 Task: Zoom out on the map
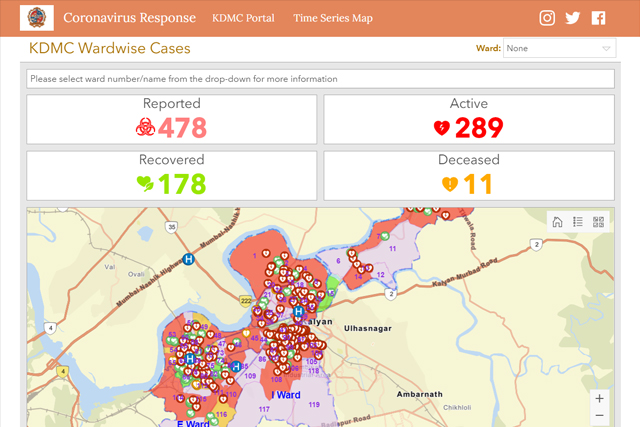[x=599, y=416]
